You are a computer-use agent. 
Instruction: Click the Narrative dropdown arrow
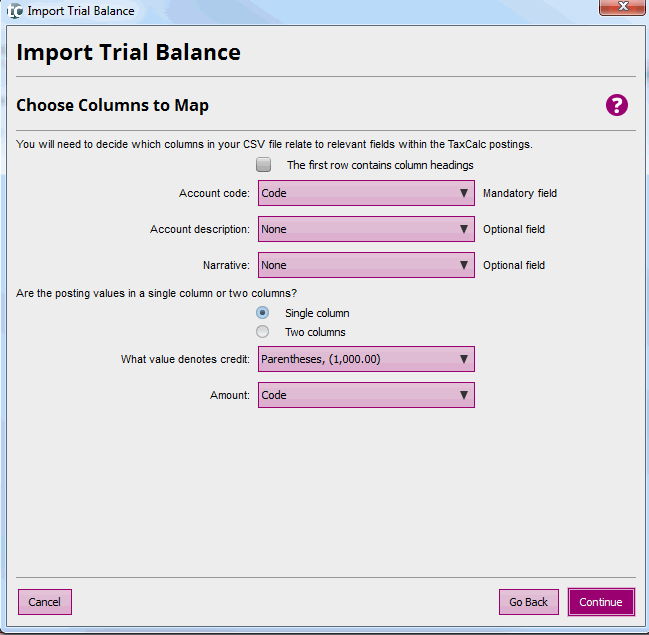464,266
